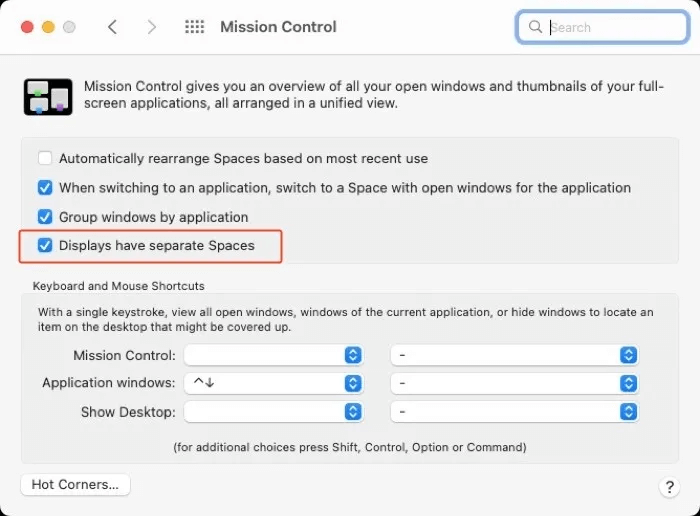Click the Keyboard and Mouse Shortcuts heading
Screen dimensions: 700x516
(x=118, y=286)
